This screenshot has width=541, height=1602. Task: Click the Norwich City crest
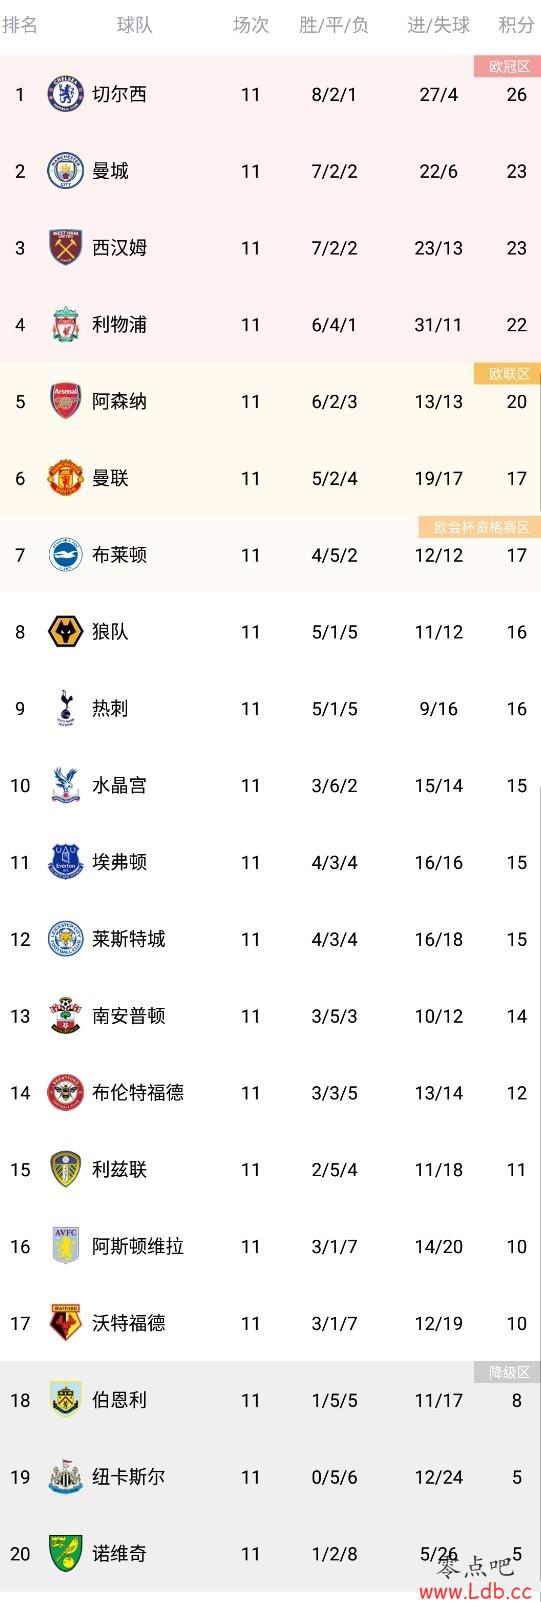point(65,1553)
